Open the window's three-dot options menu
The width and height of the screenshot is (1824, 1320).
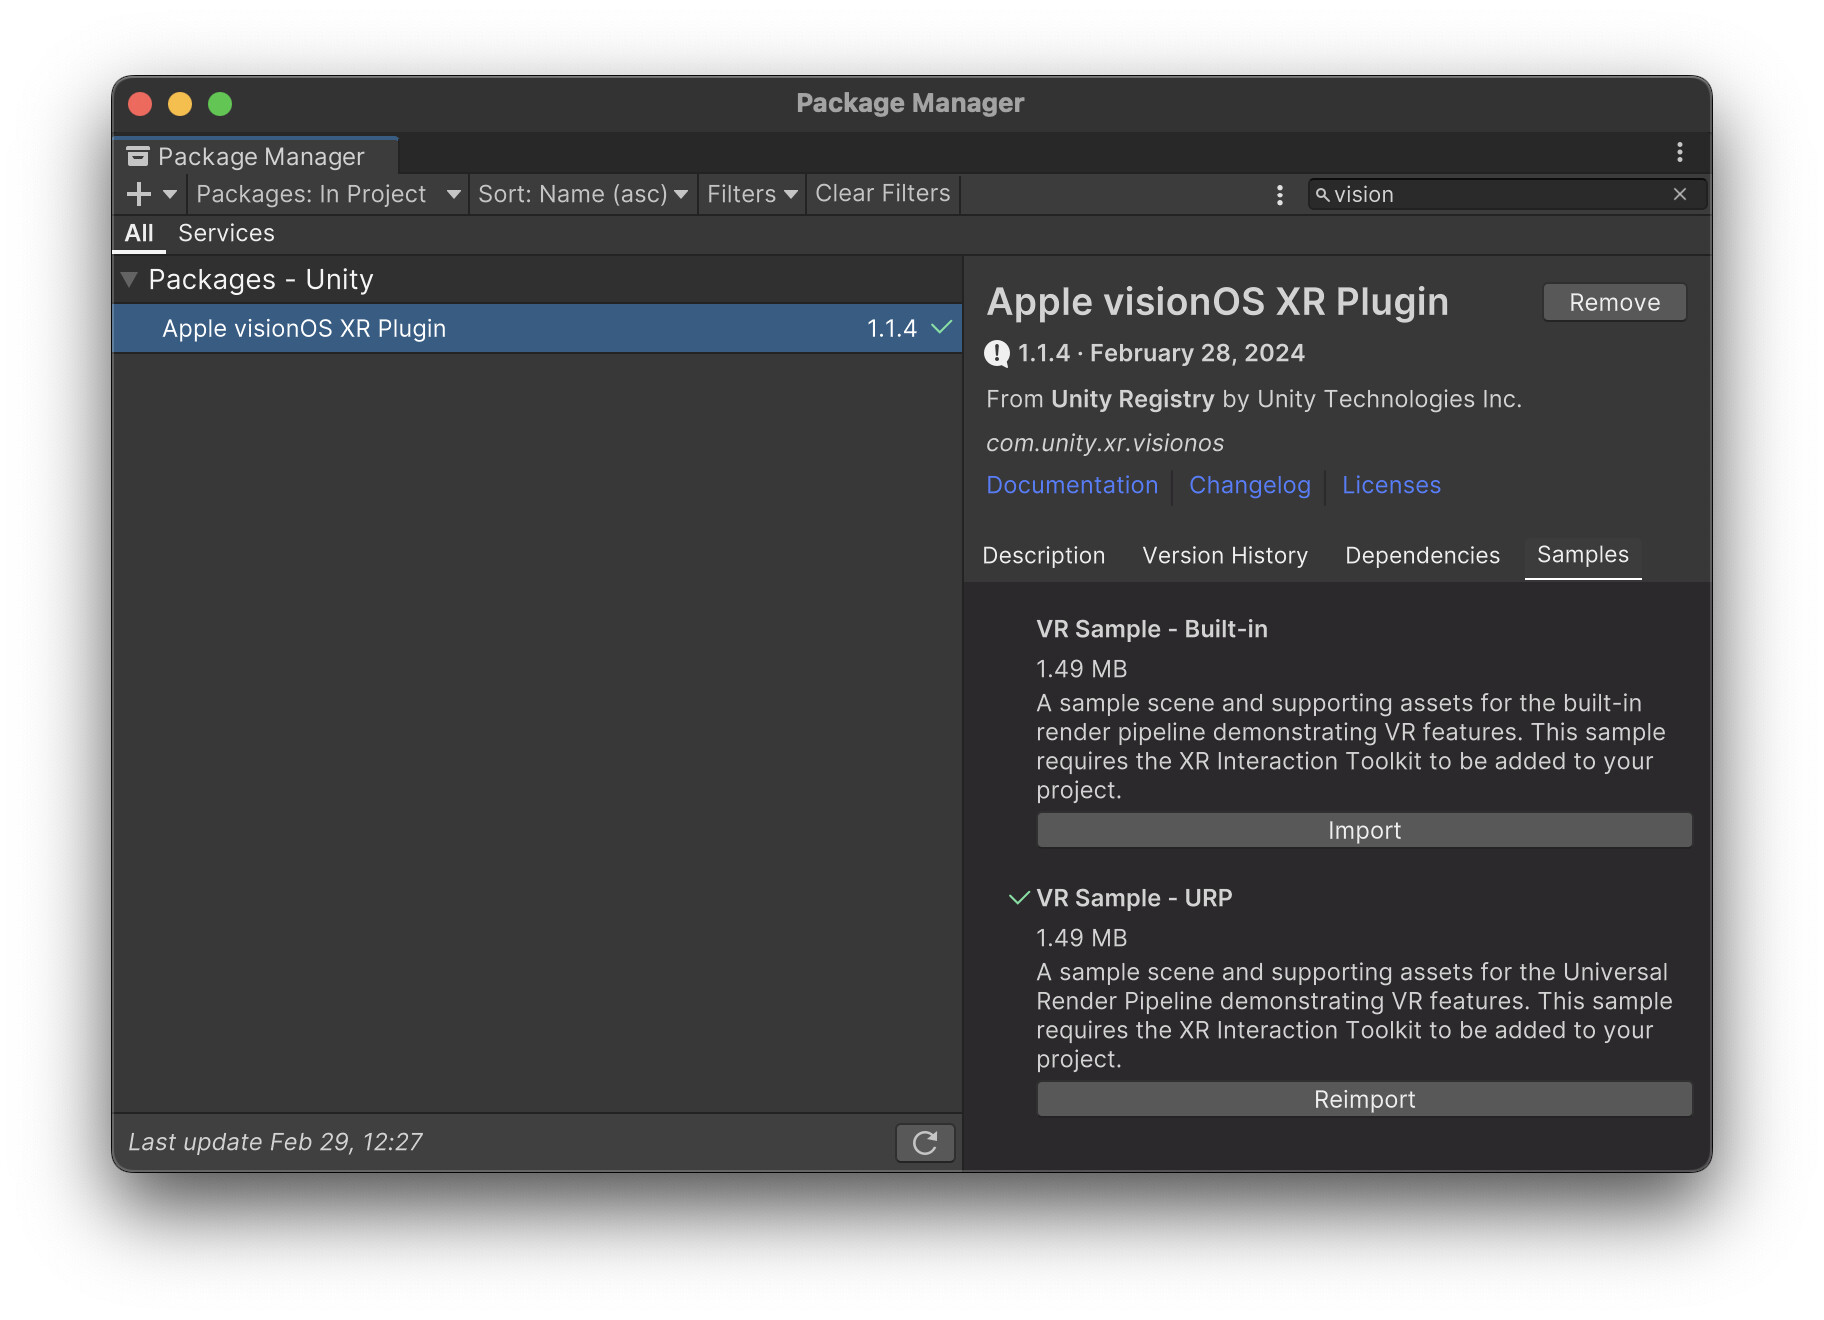[1680, 152]
